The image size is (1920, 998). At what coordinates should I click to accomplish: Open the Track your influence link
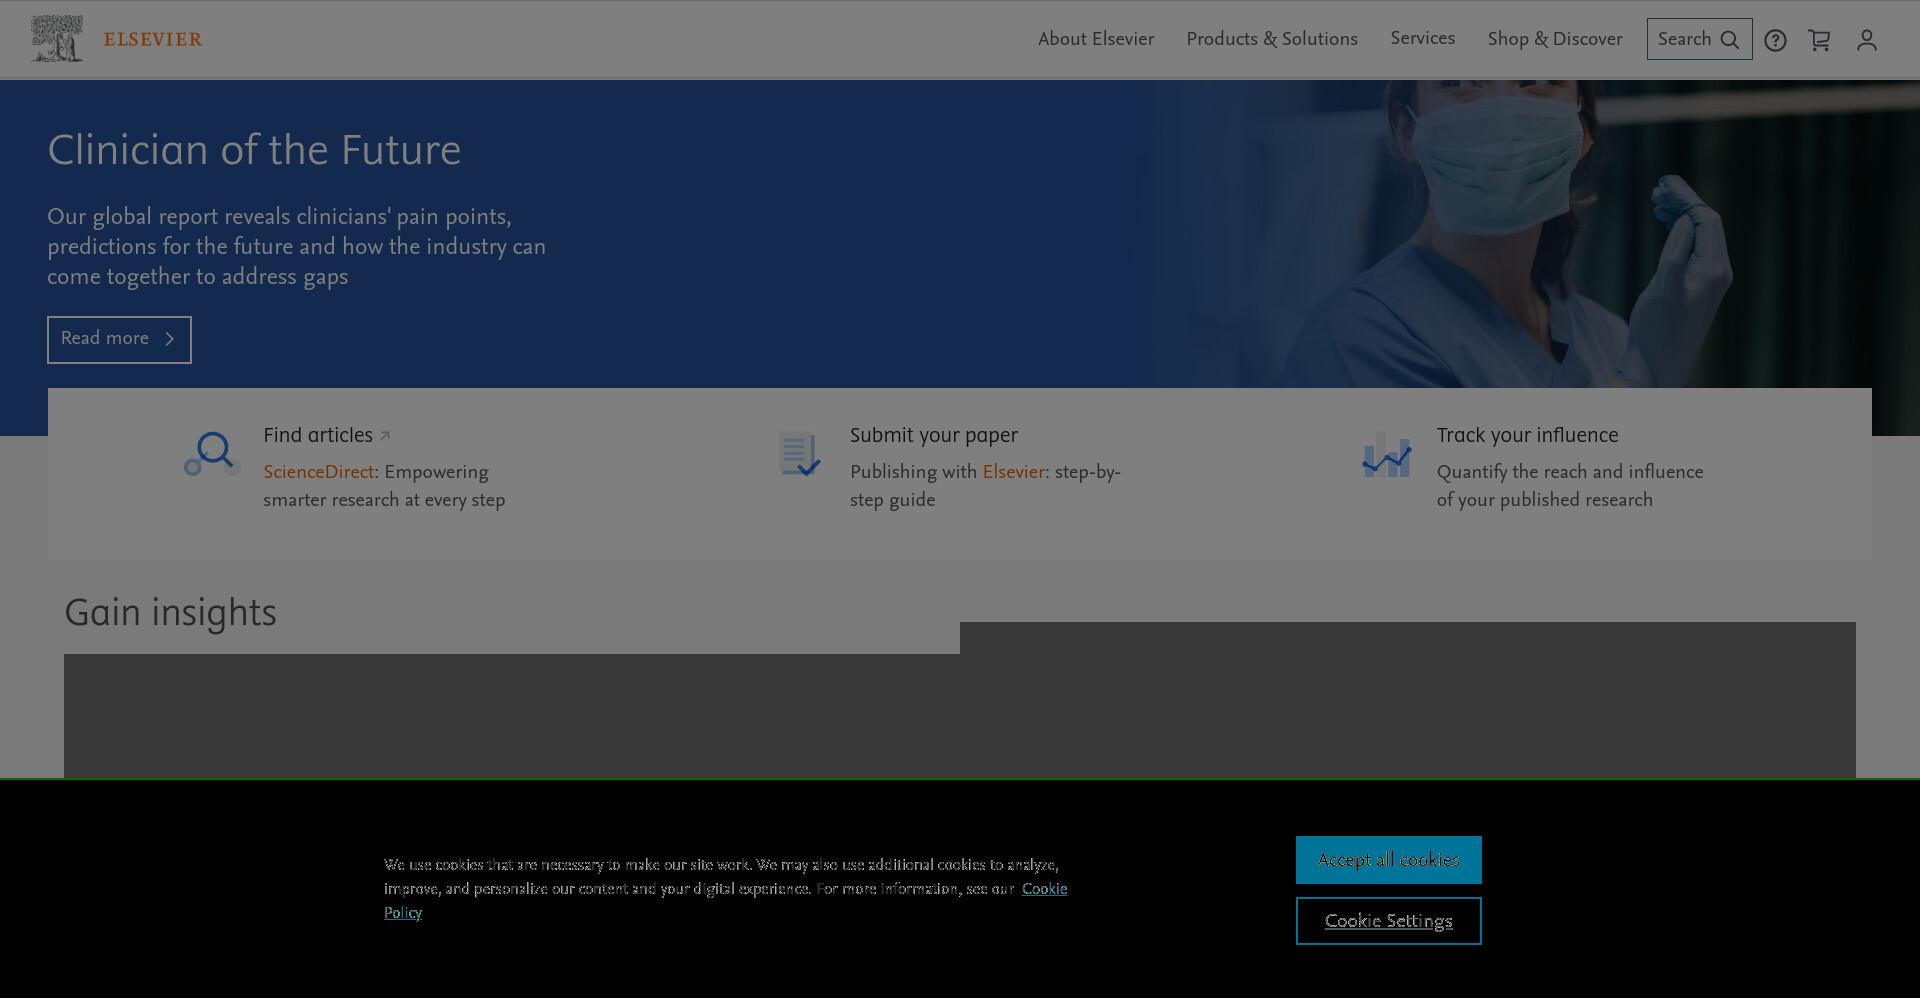[1527, 435]
